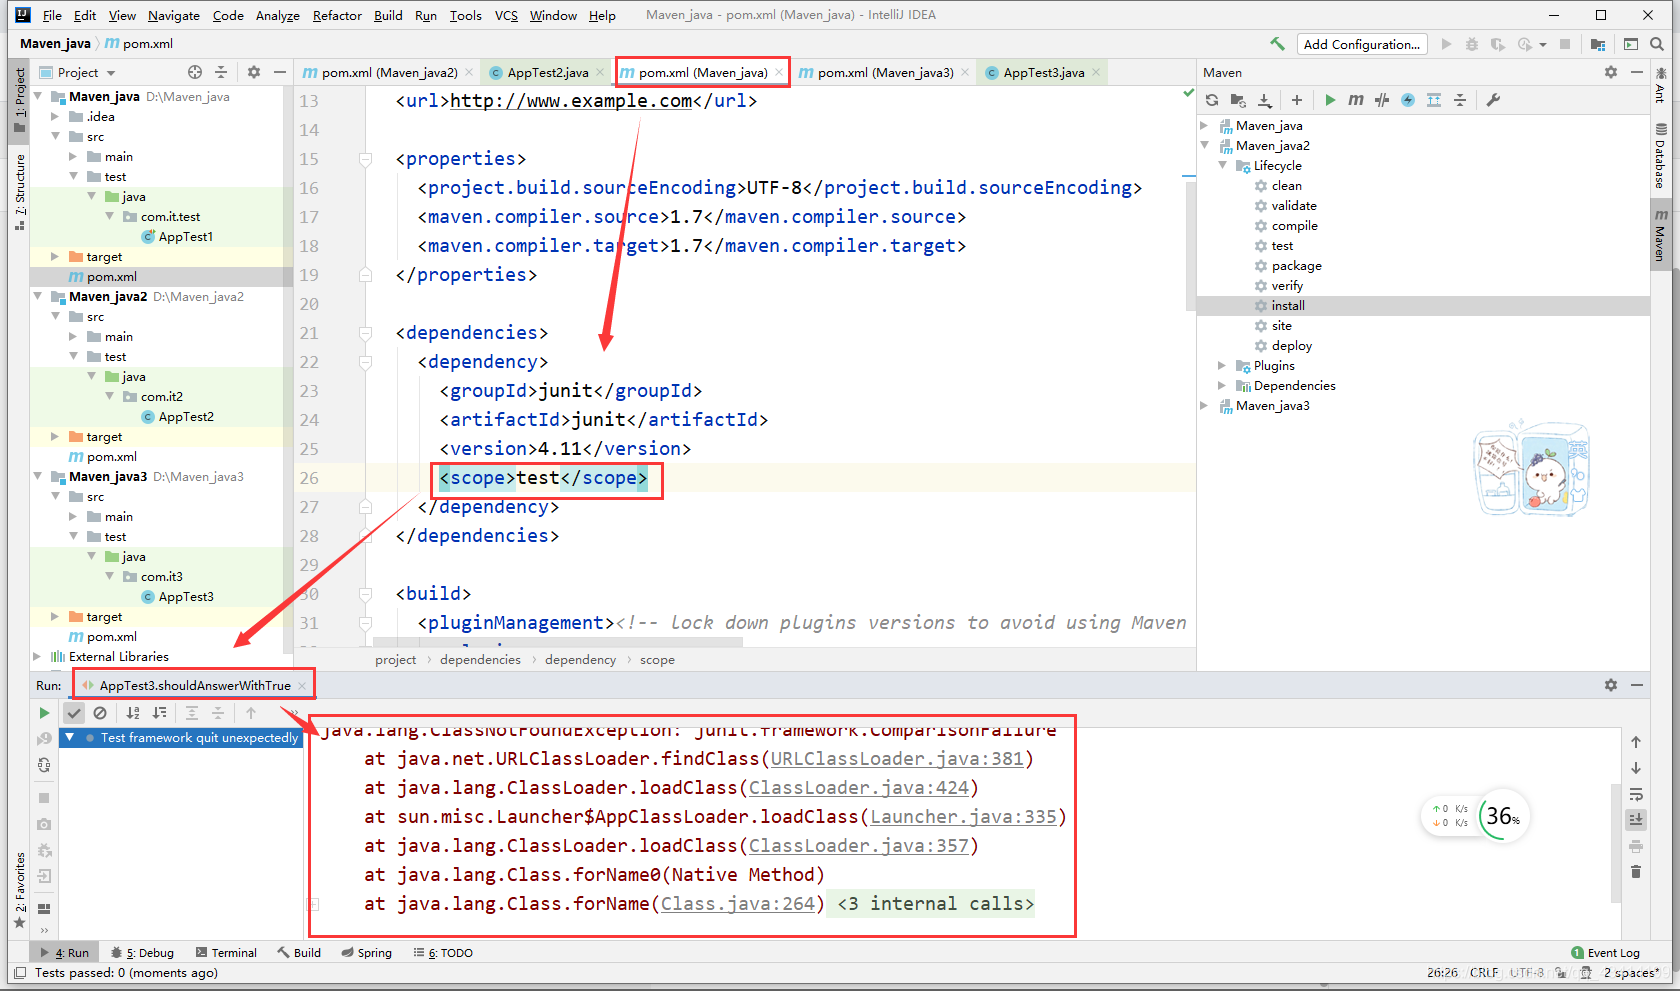1680x991 pixels.
Task: Click the 'dependencies' breadcrumb in the editor
Action: tap(480, 660)
